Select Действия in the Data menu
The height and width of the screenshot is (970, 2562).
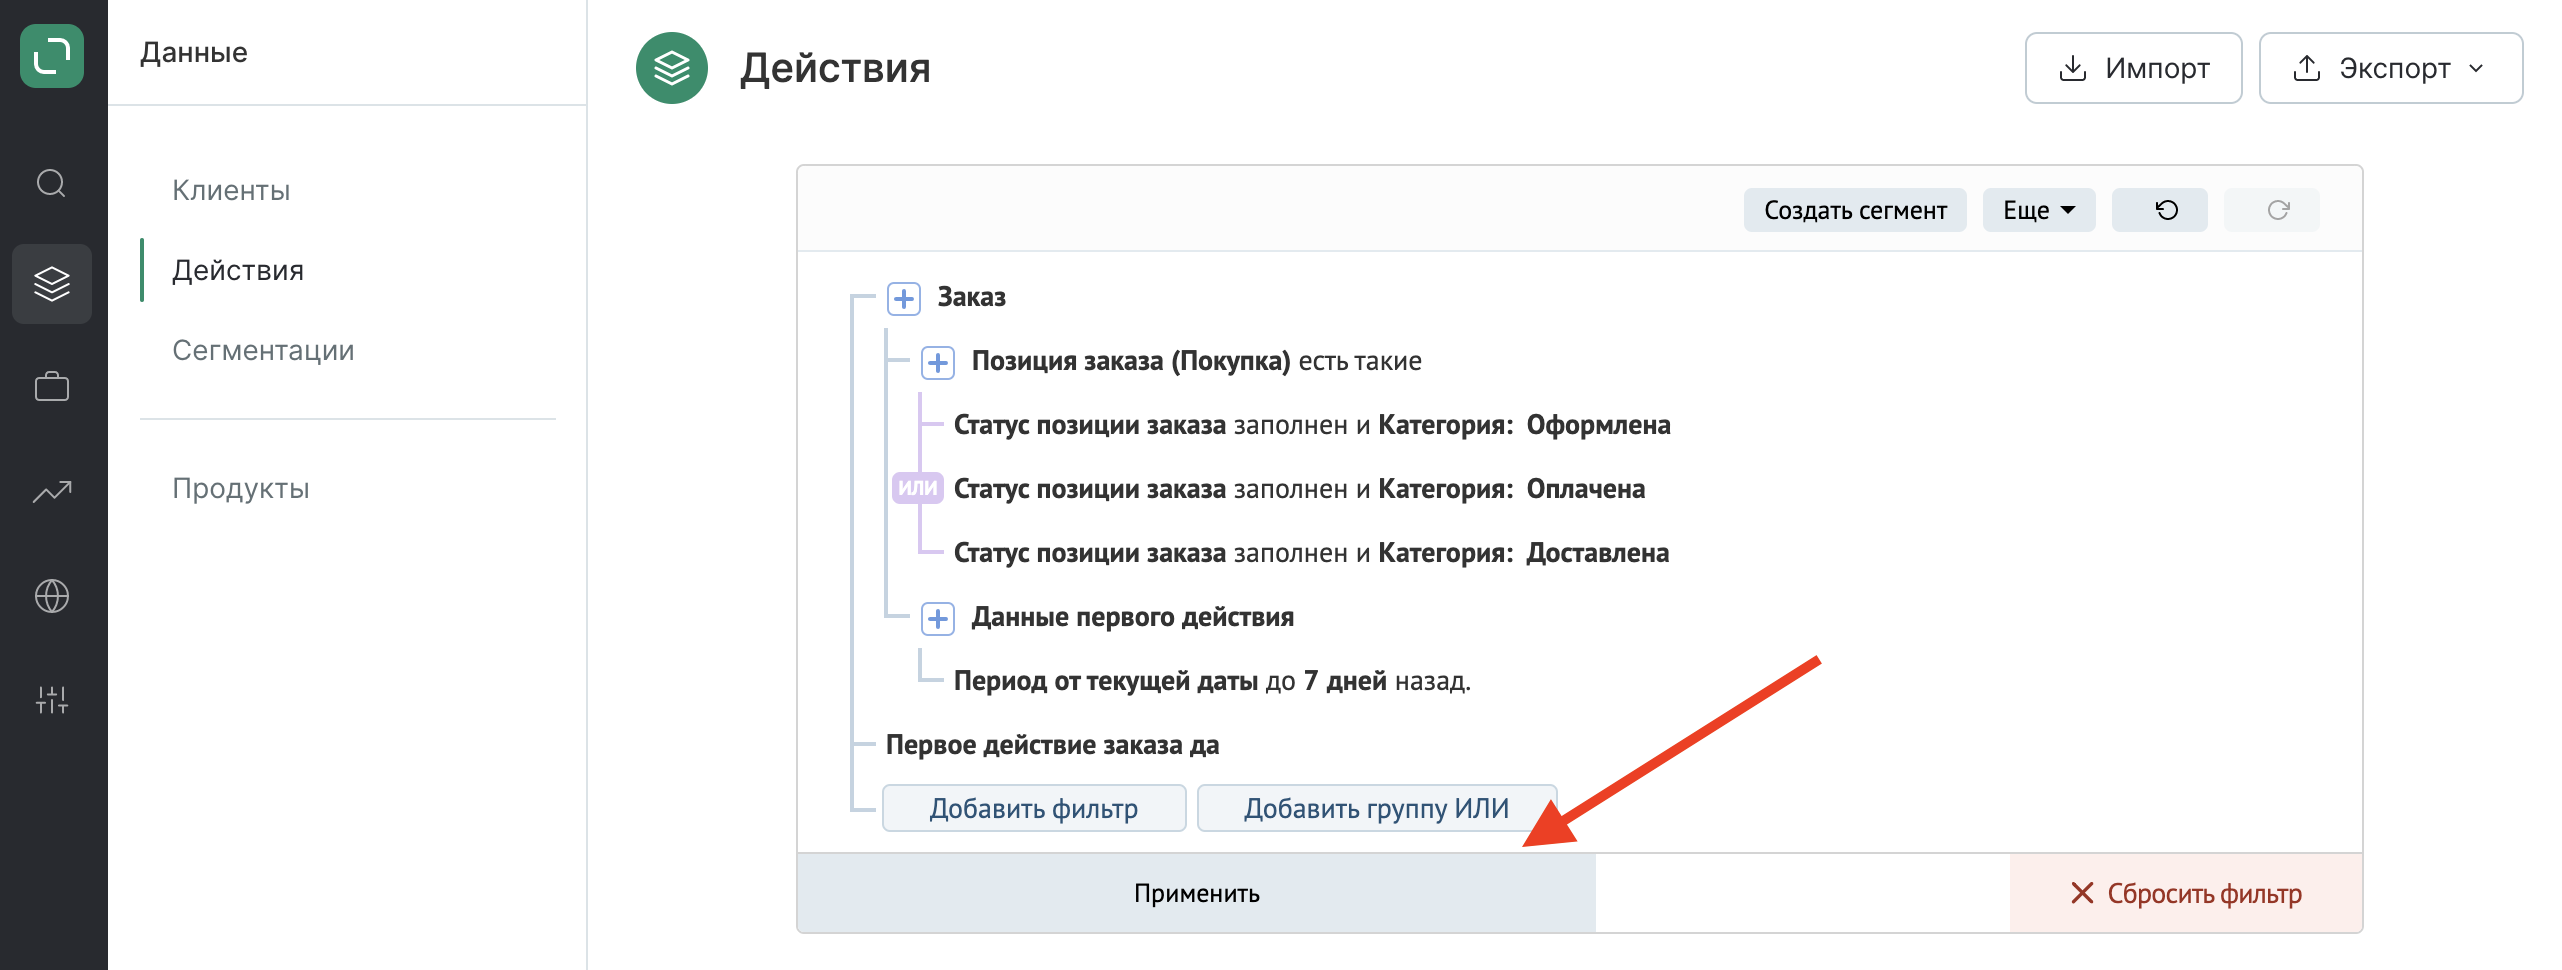pos(238,270)
